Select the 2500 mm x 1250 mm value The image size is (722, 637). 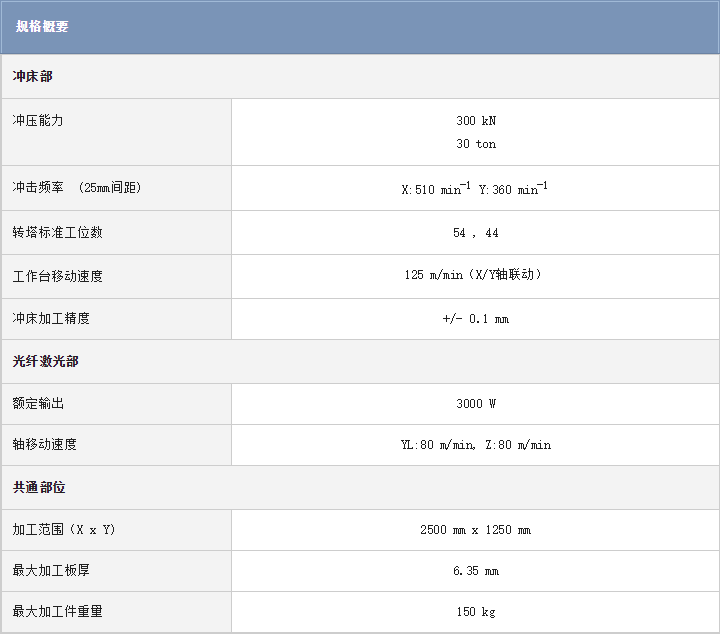pos(476,530)
